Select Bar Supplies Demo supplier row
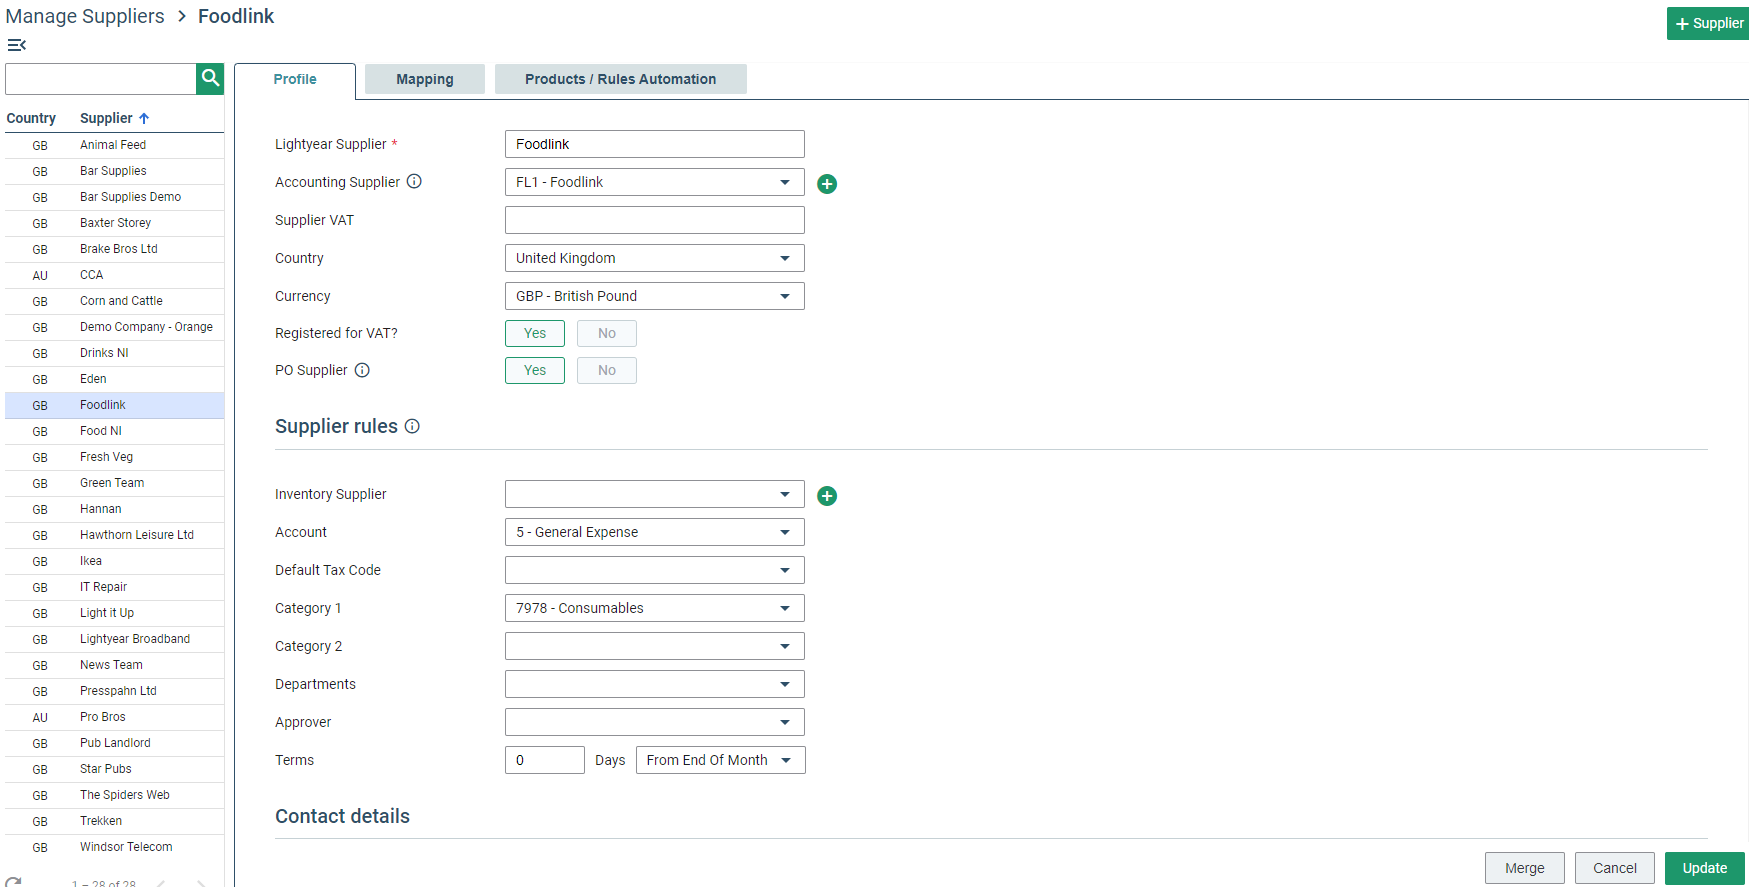Screen dimensions: 1749x887 point(115,197)
